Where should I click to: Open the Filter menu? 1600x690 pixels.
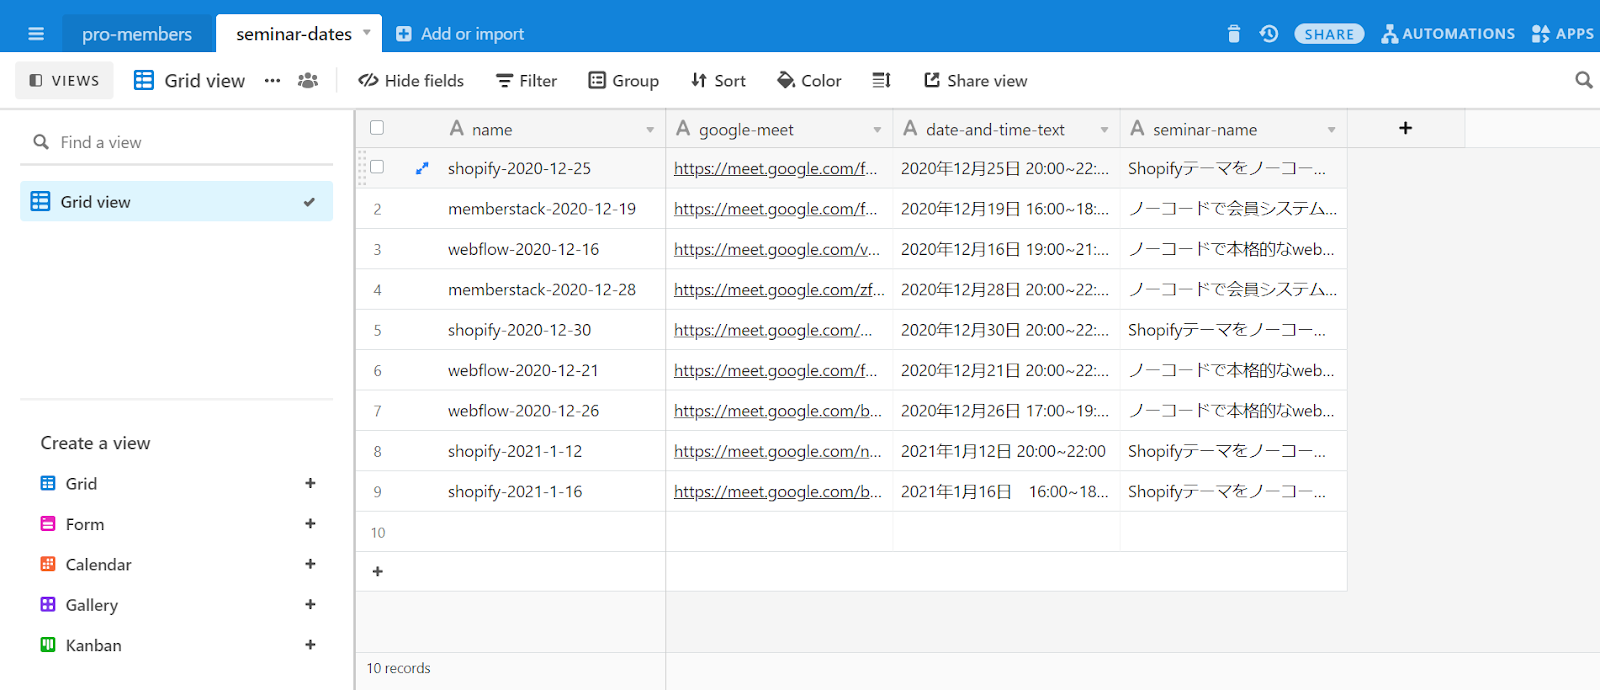pos(527,80)
